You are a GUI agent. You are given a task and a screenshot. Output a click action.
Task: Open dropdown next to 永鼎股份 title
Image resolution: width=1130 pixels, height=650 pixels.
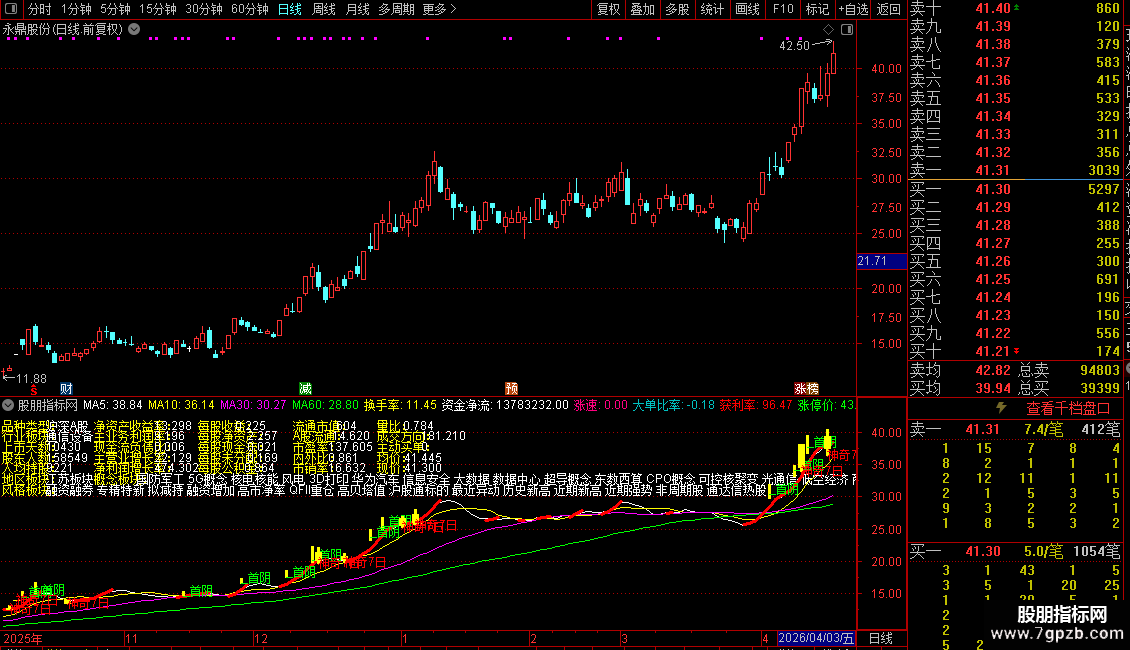click(x=134, y=30)
